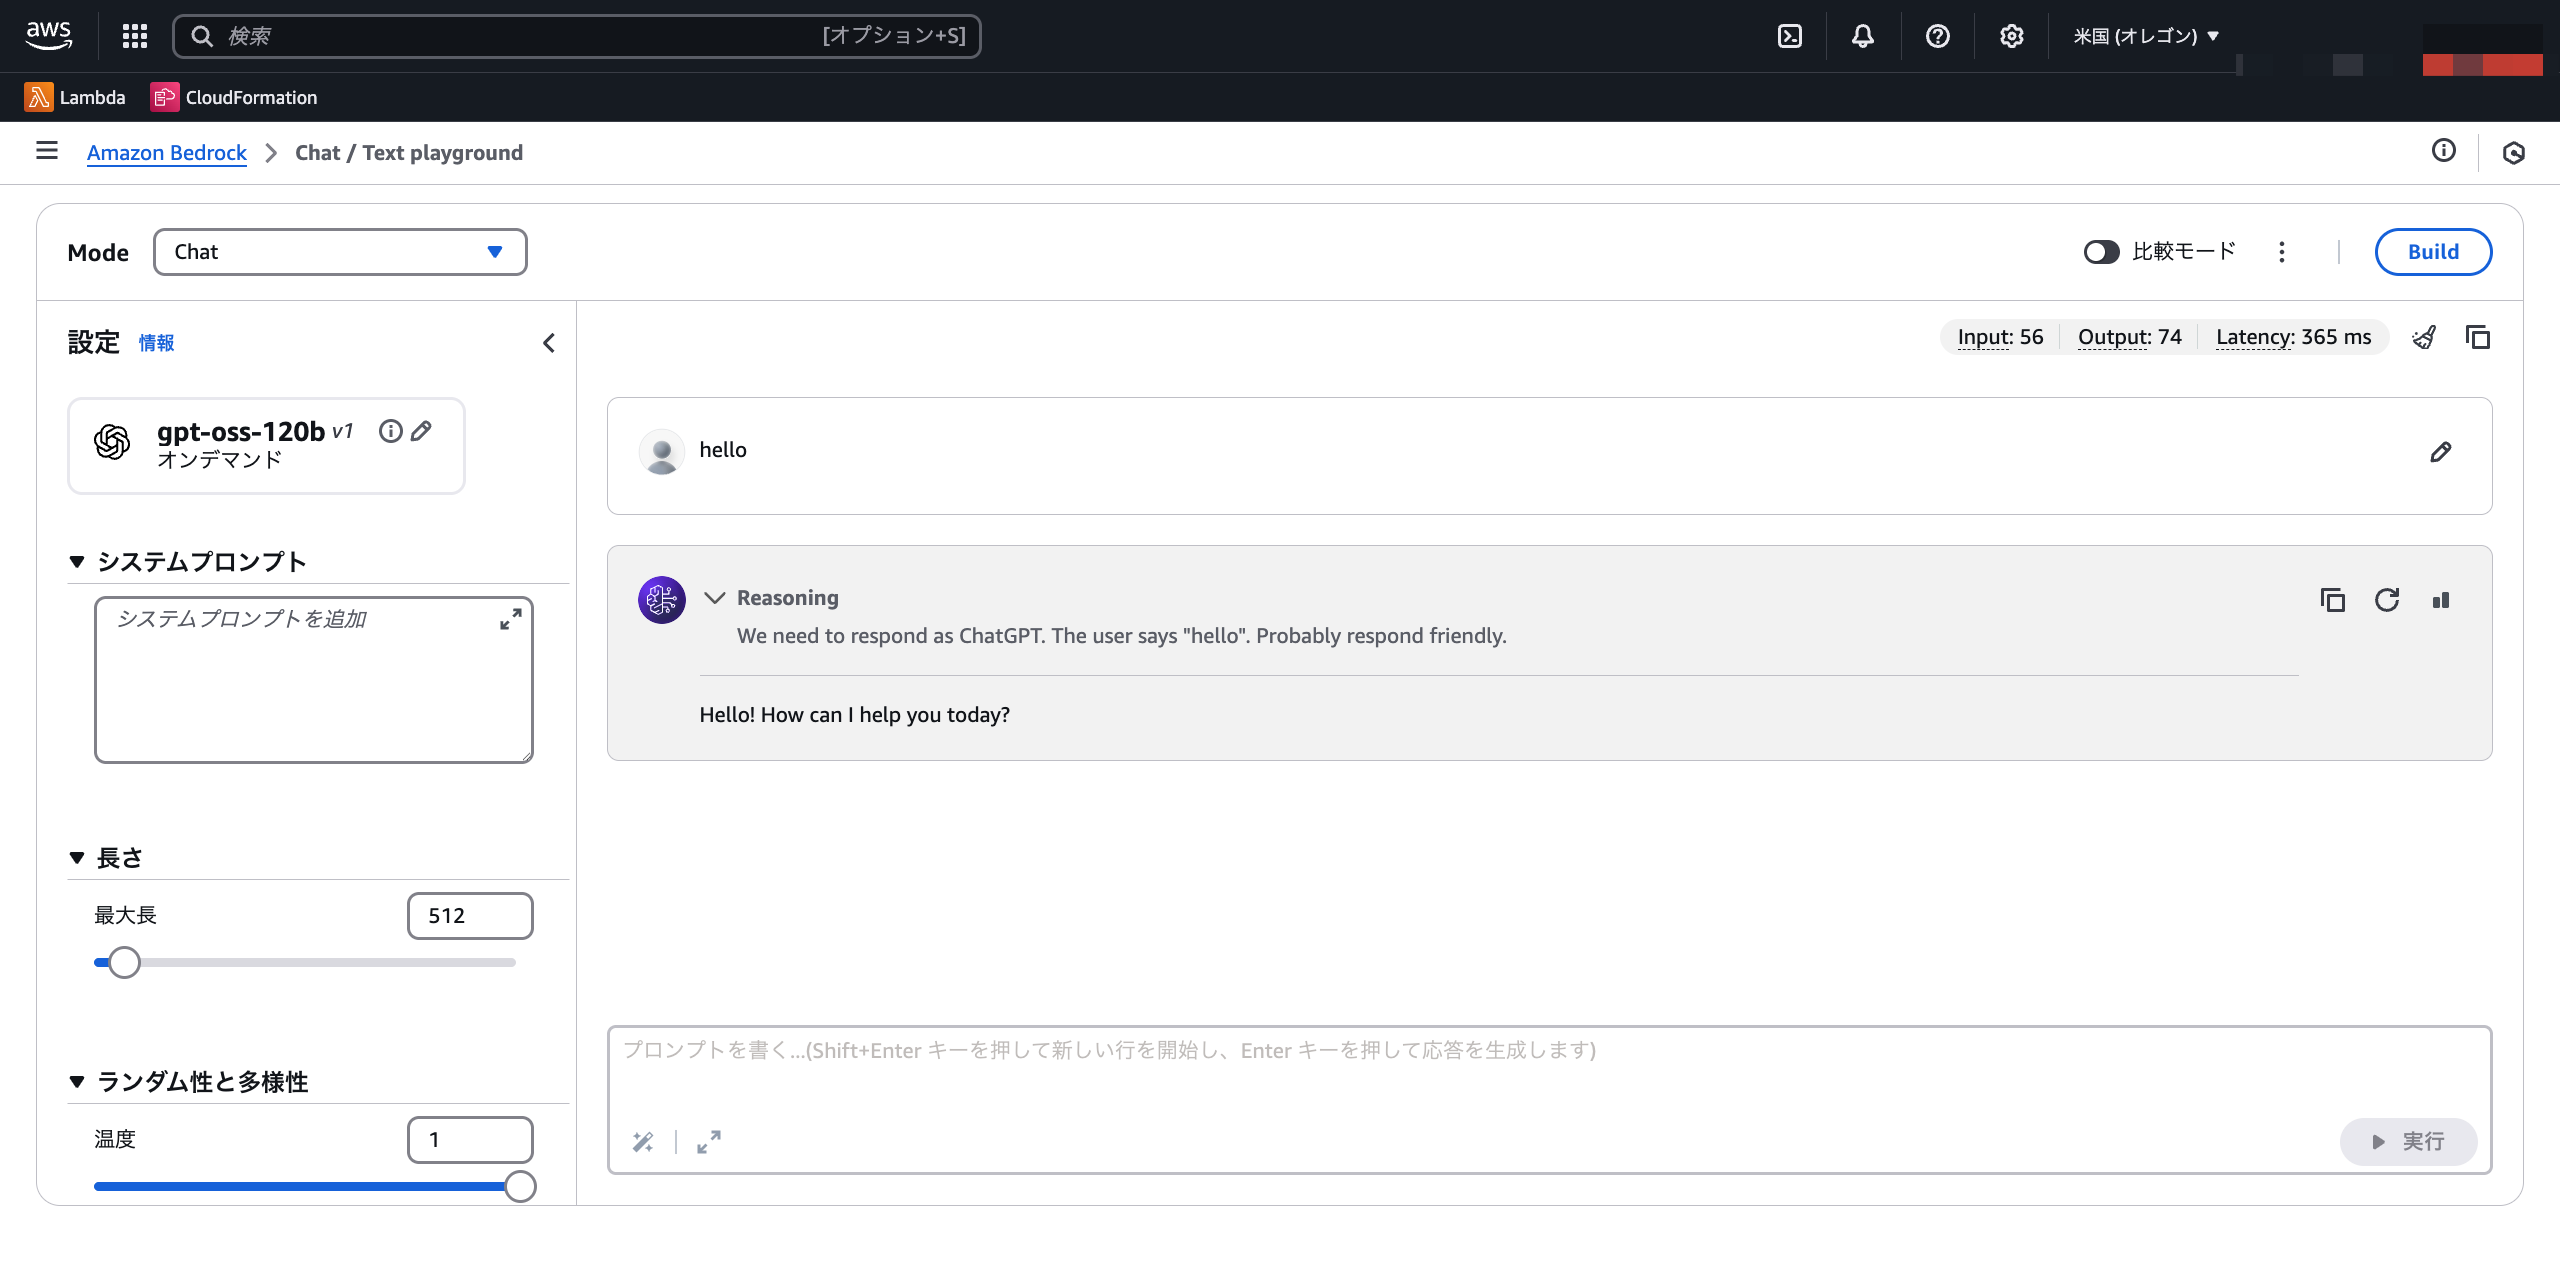The width and height of the screenshot is (2560, 1266).
Task: View gpt-oss-120b model info icon
Action: coord(391,431)
